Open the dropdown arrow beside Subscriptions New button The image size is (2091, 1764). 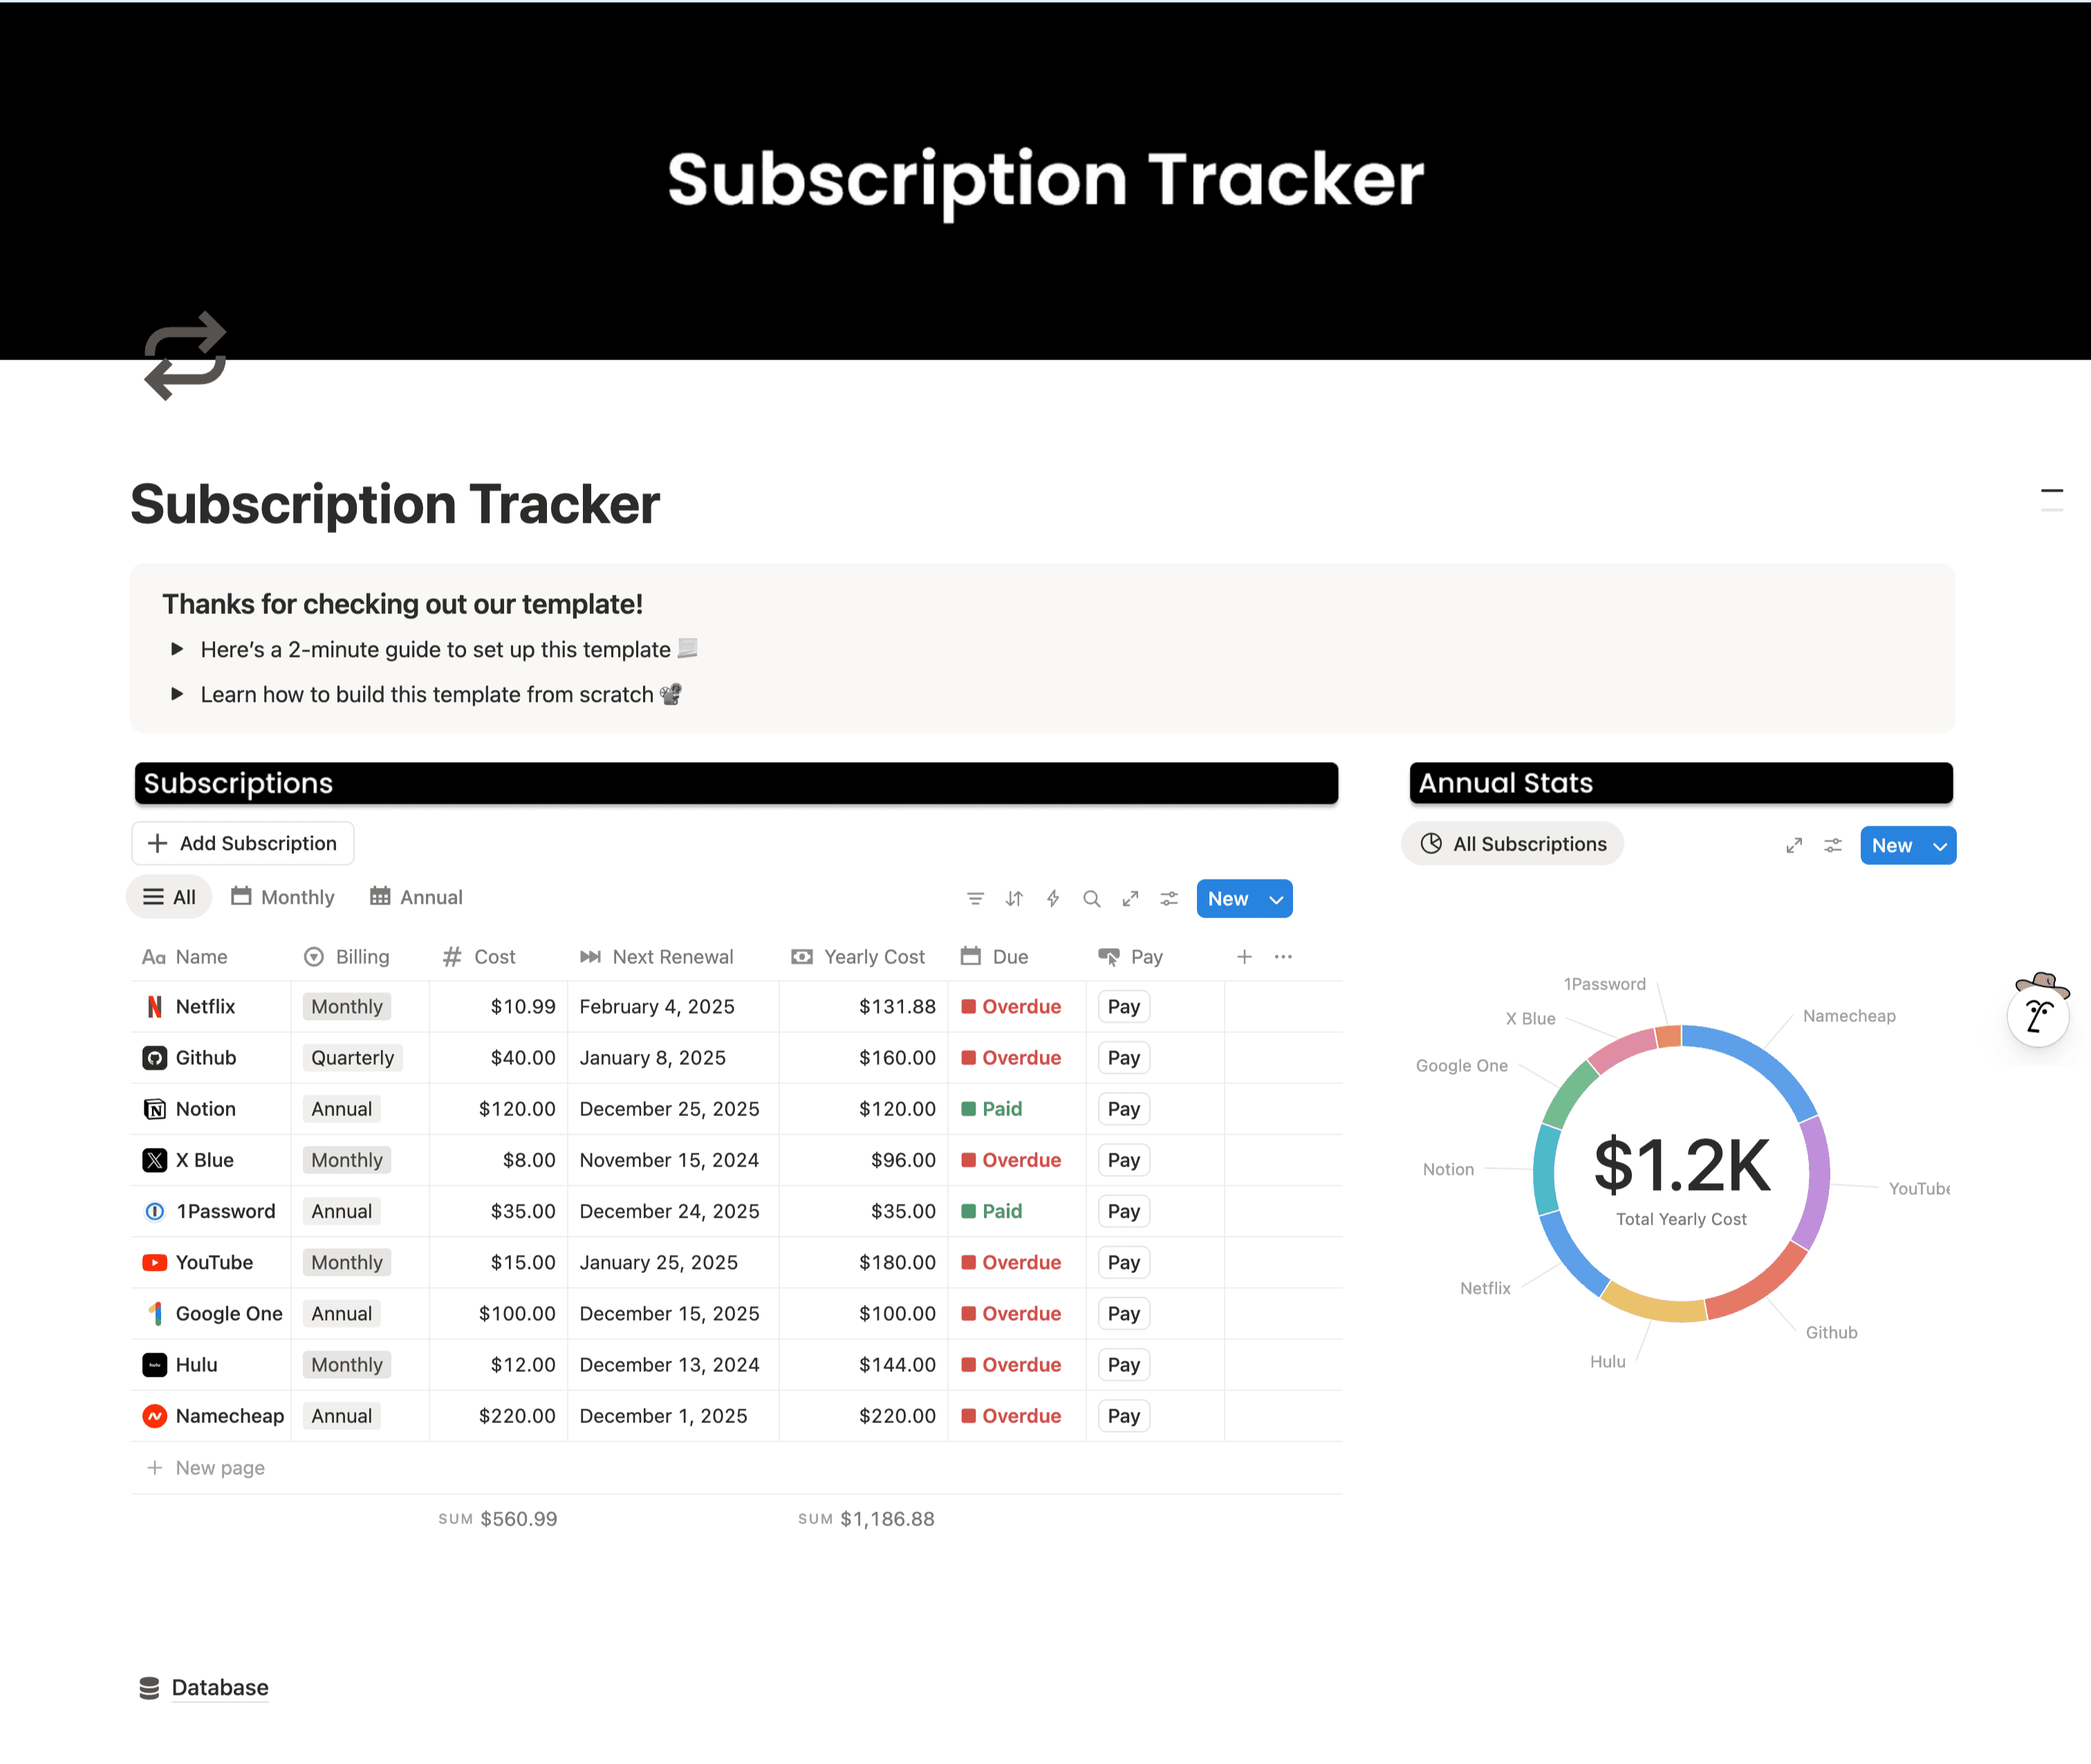point(1276,899)
